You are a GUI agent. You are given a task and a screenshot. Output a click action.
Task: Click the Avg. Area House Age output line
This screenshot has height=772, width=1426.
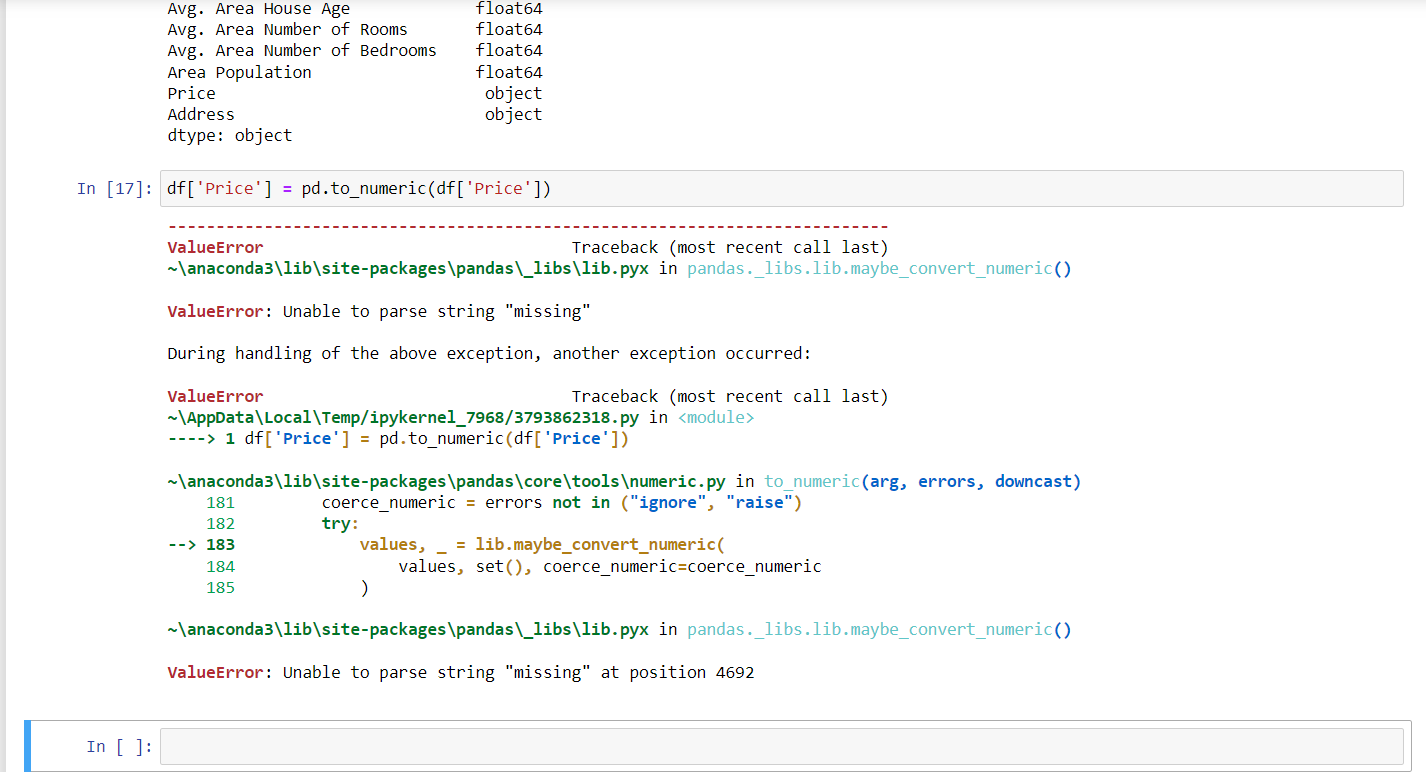259,9
